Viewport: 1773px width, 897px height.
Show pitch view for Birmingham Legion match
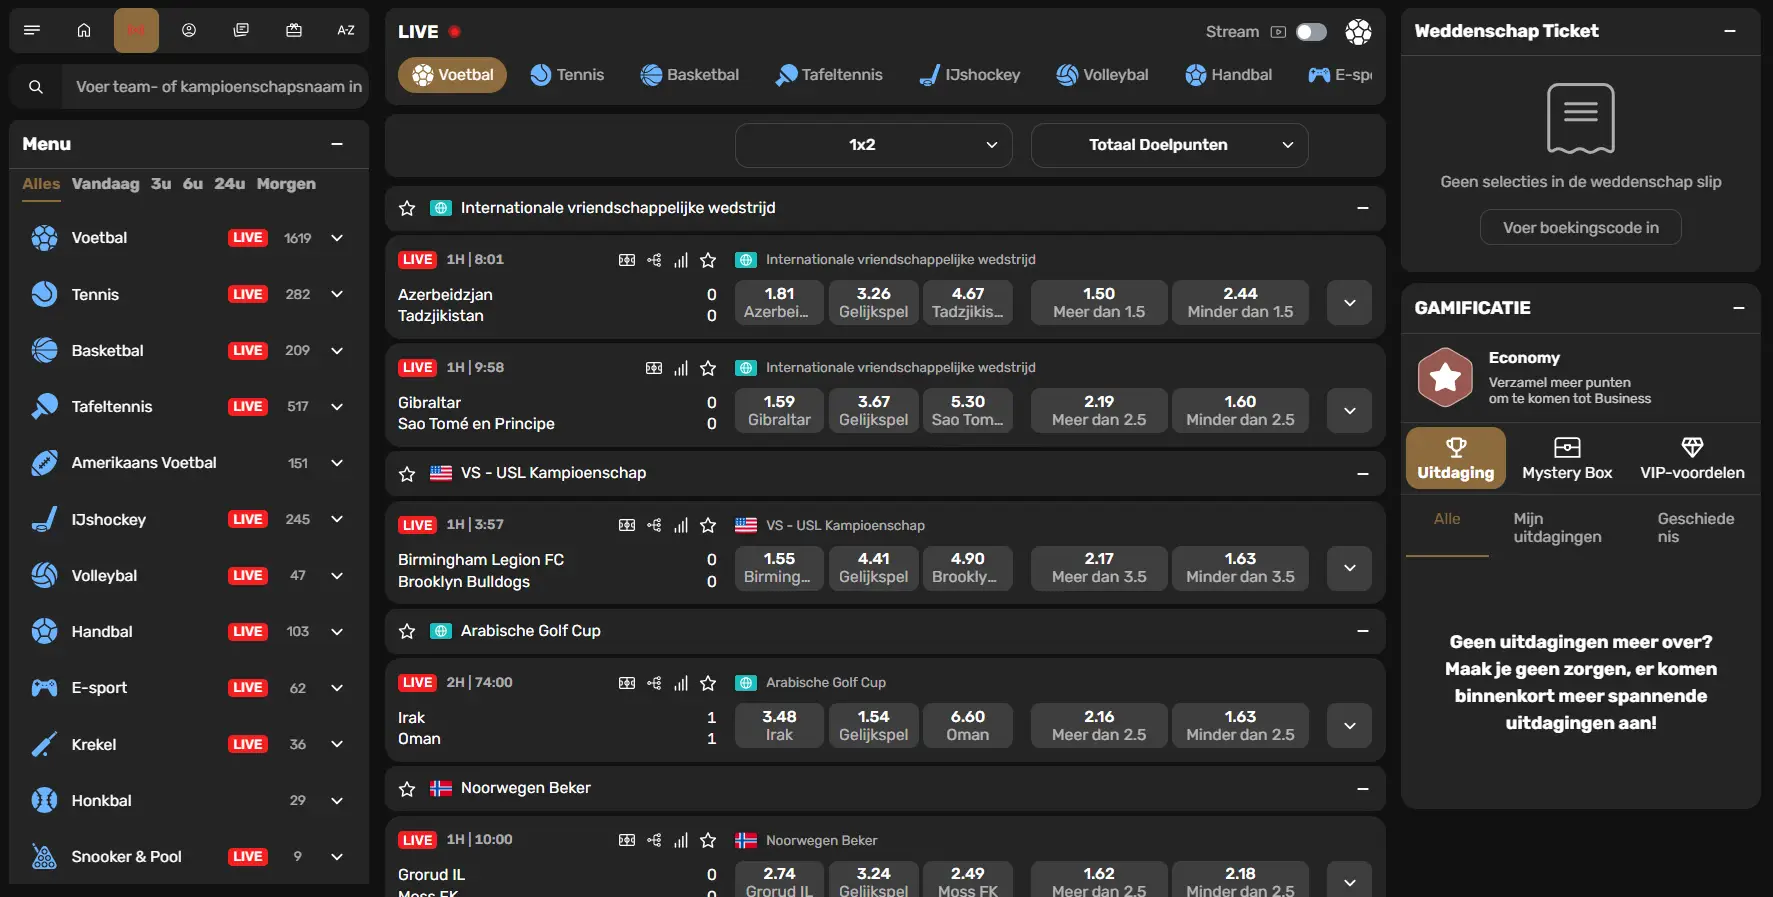(x=627, y=525)
